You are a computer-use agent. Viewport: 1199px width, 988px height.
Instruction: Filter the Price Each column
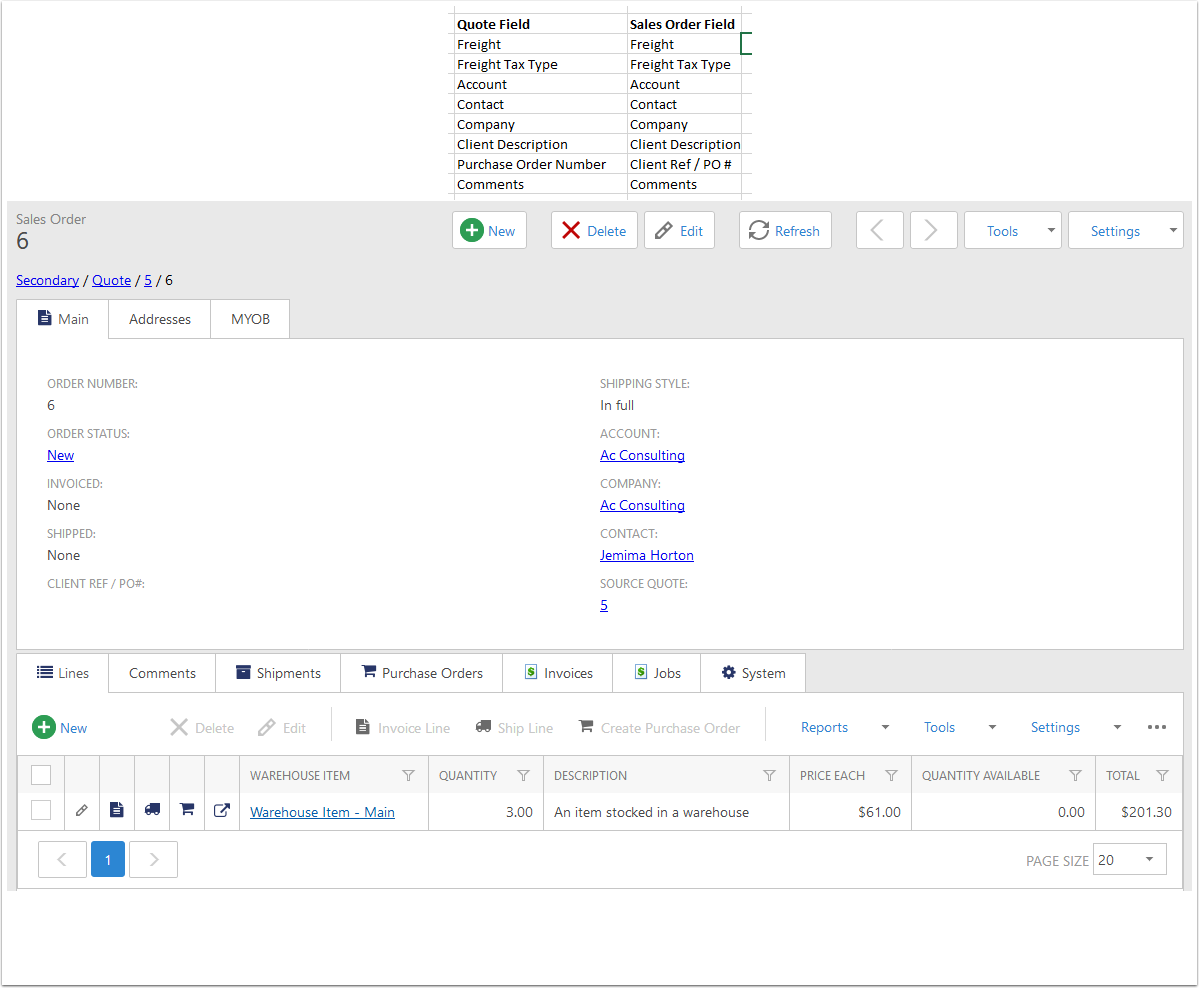point(892,775)
